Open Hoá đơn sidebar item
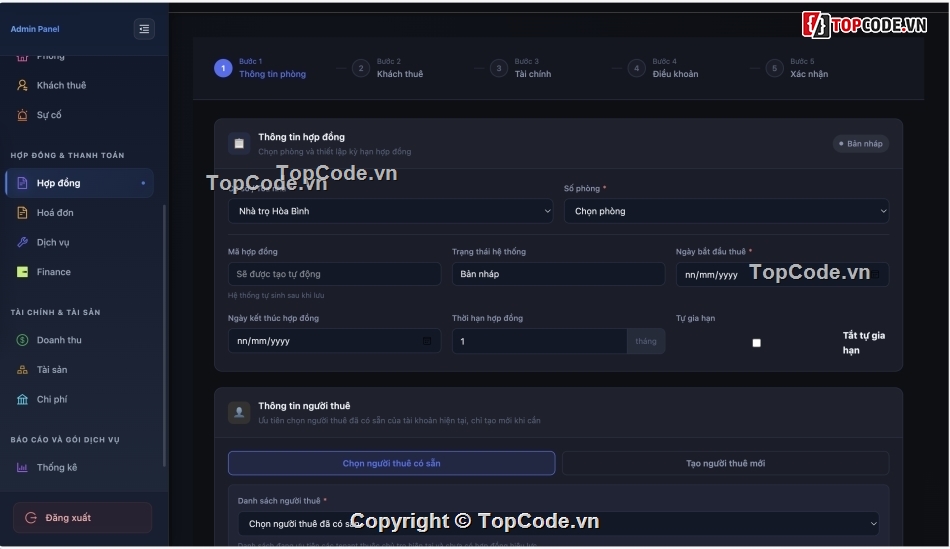950x549 pixels. click(x=79, y=213)
